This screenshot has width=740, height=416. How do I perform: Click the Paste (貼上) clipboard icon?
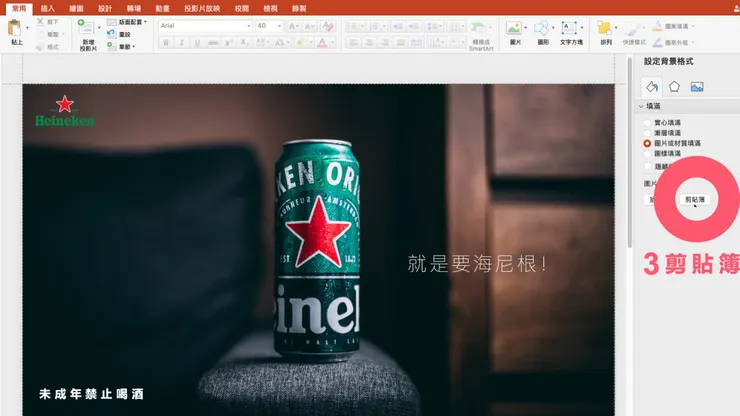[15, 28]
